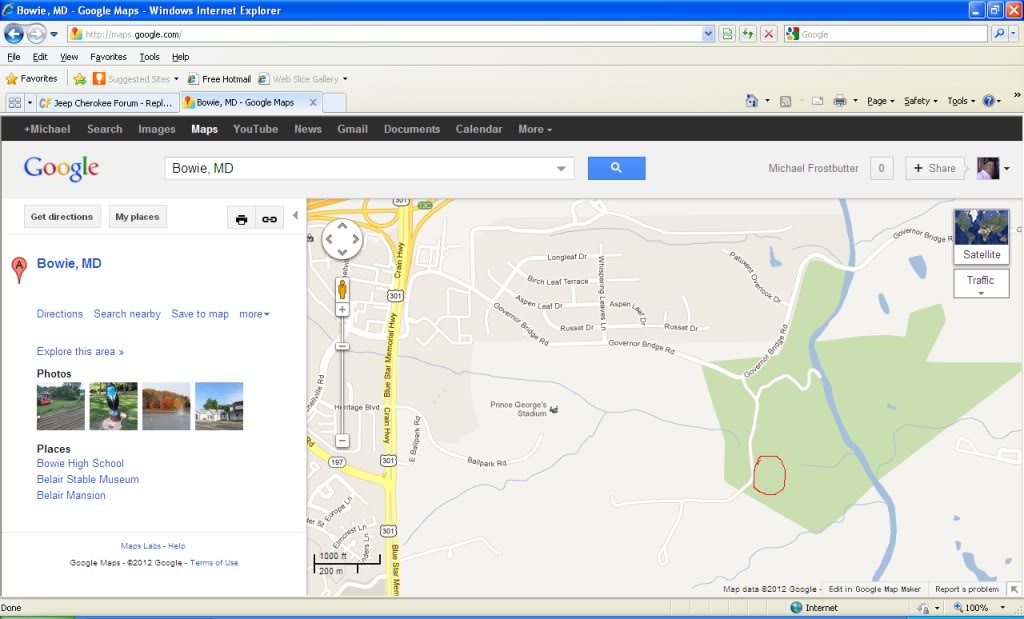Click the Get directions button
This screenshot has width=1024, height=619.
tap(62, 217)
